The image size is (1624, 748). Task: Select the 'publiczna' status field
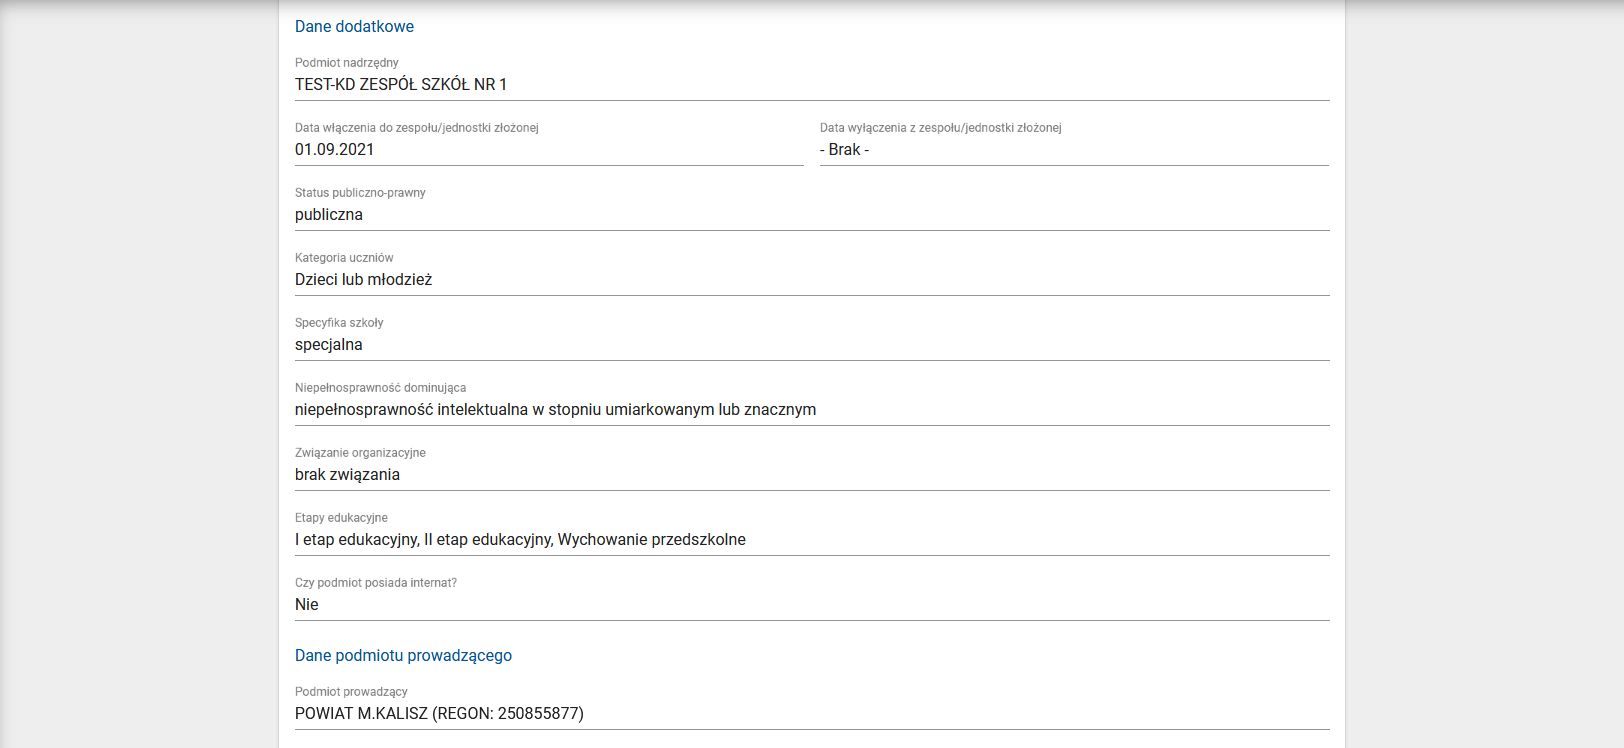point(329,215)
